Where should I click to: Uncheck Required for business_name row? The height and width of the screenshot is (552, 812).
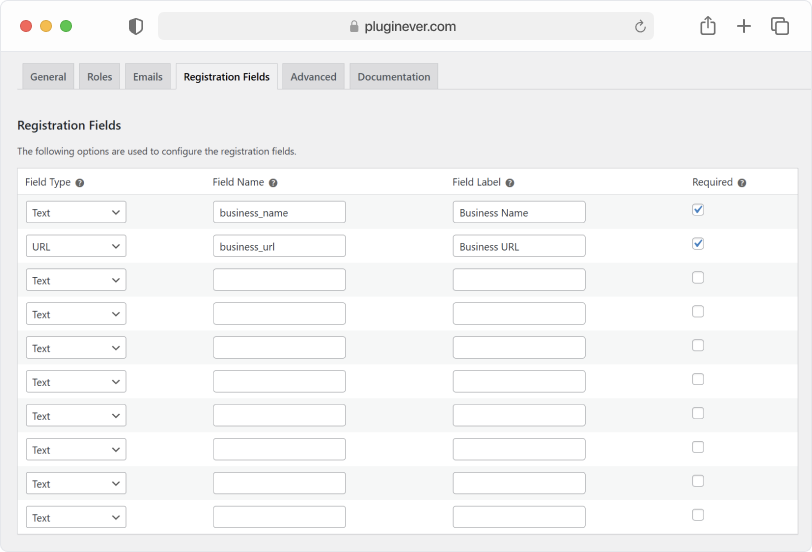(x=698, y=210)
